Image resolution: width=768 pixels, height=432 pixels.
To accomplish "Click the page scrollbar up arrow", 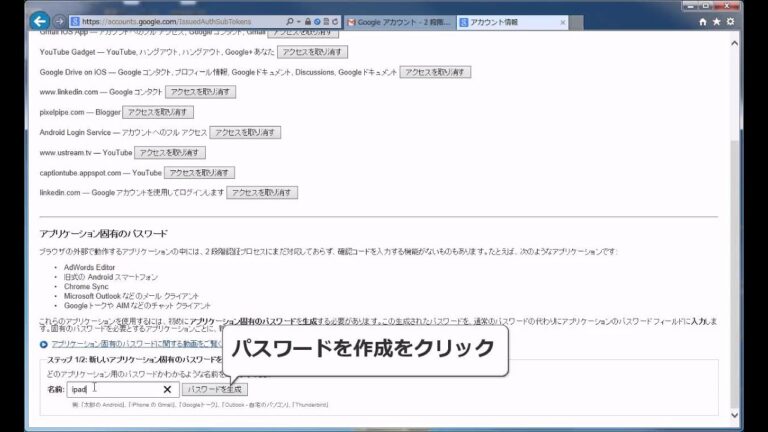I will coord(734,44).
